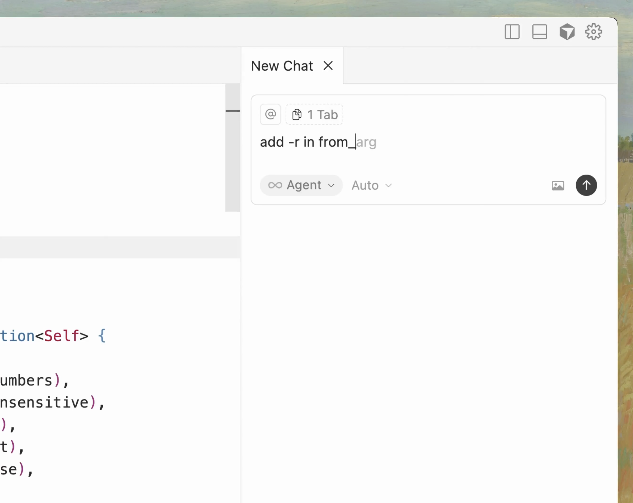
Task: Send the message with the arrow button
Action: [x=586, y=185]
